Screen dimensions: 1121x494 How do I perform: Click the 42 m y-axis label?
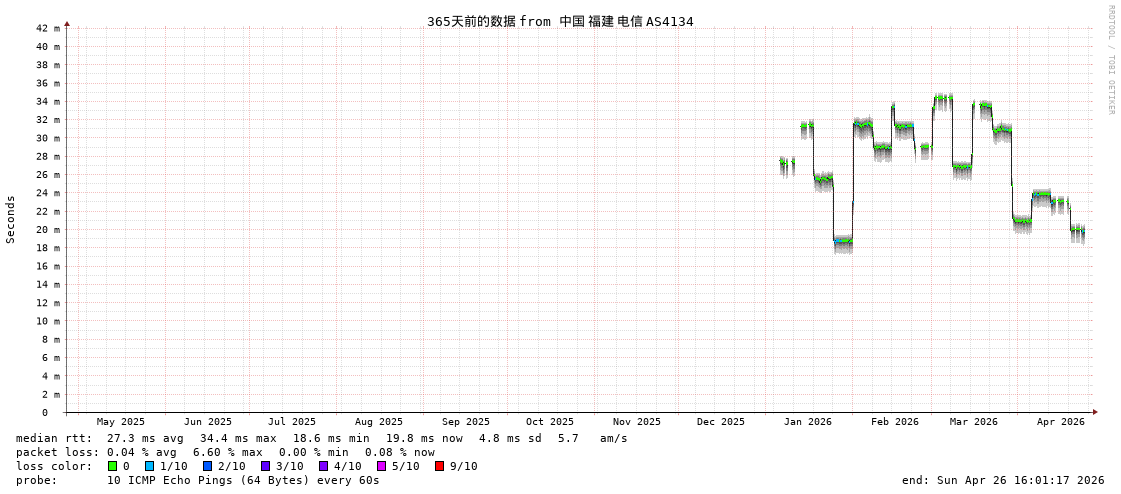click(48, 28)
